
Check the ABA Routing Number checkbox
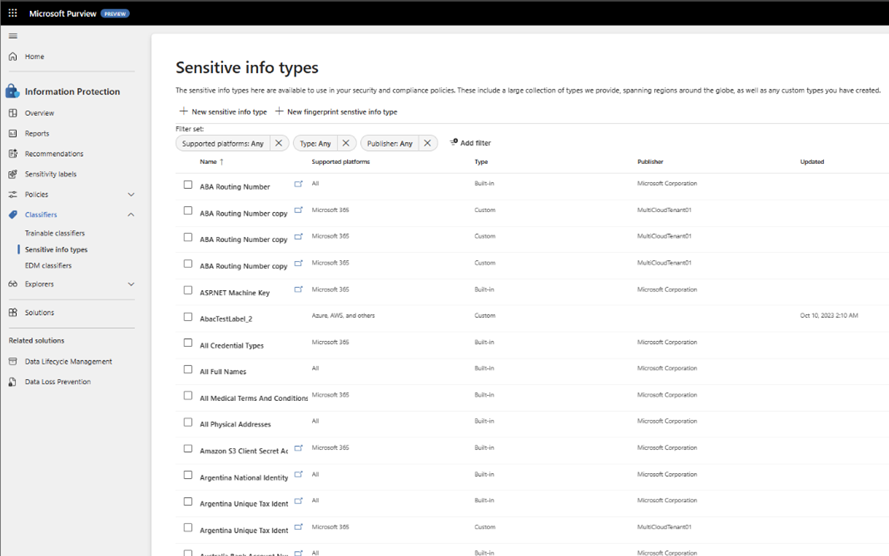pos(188,185)
